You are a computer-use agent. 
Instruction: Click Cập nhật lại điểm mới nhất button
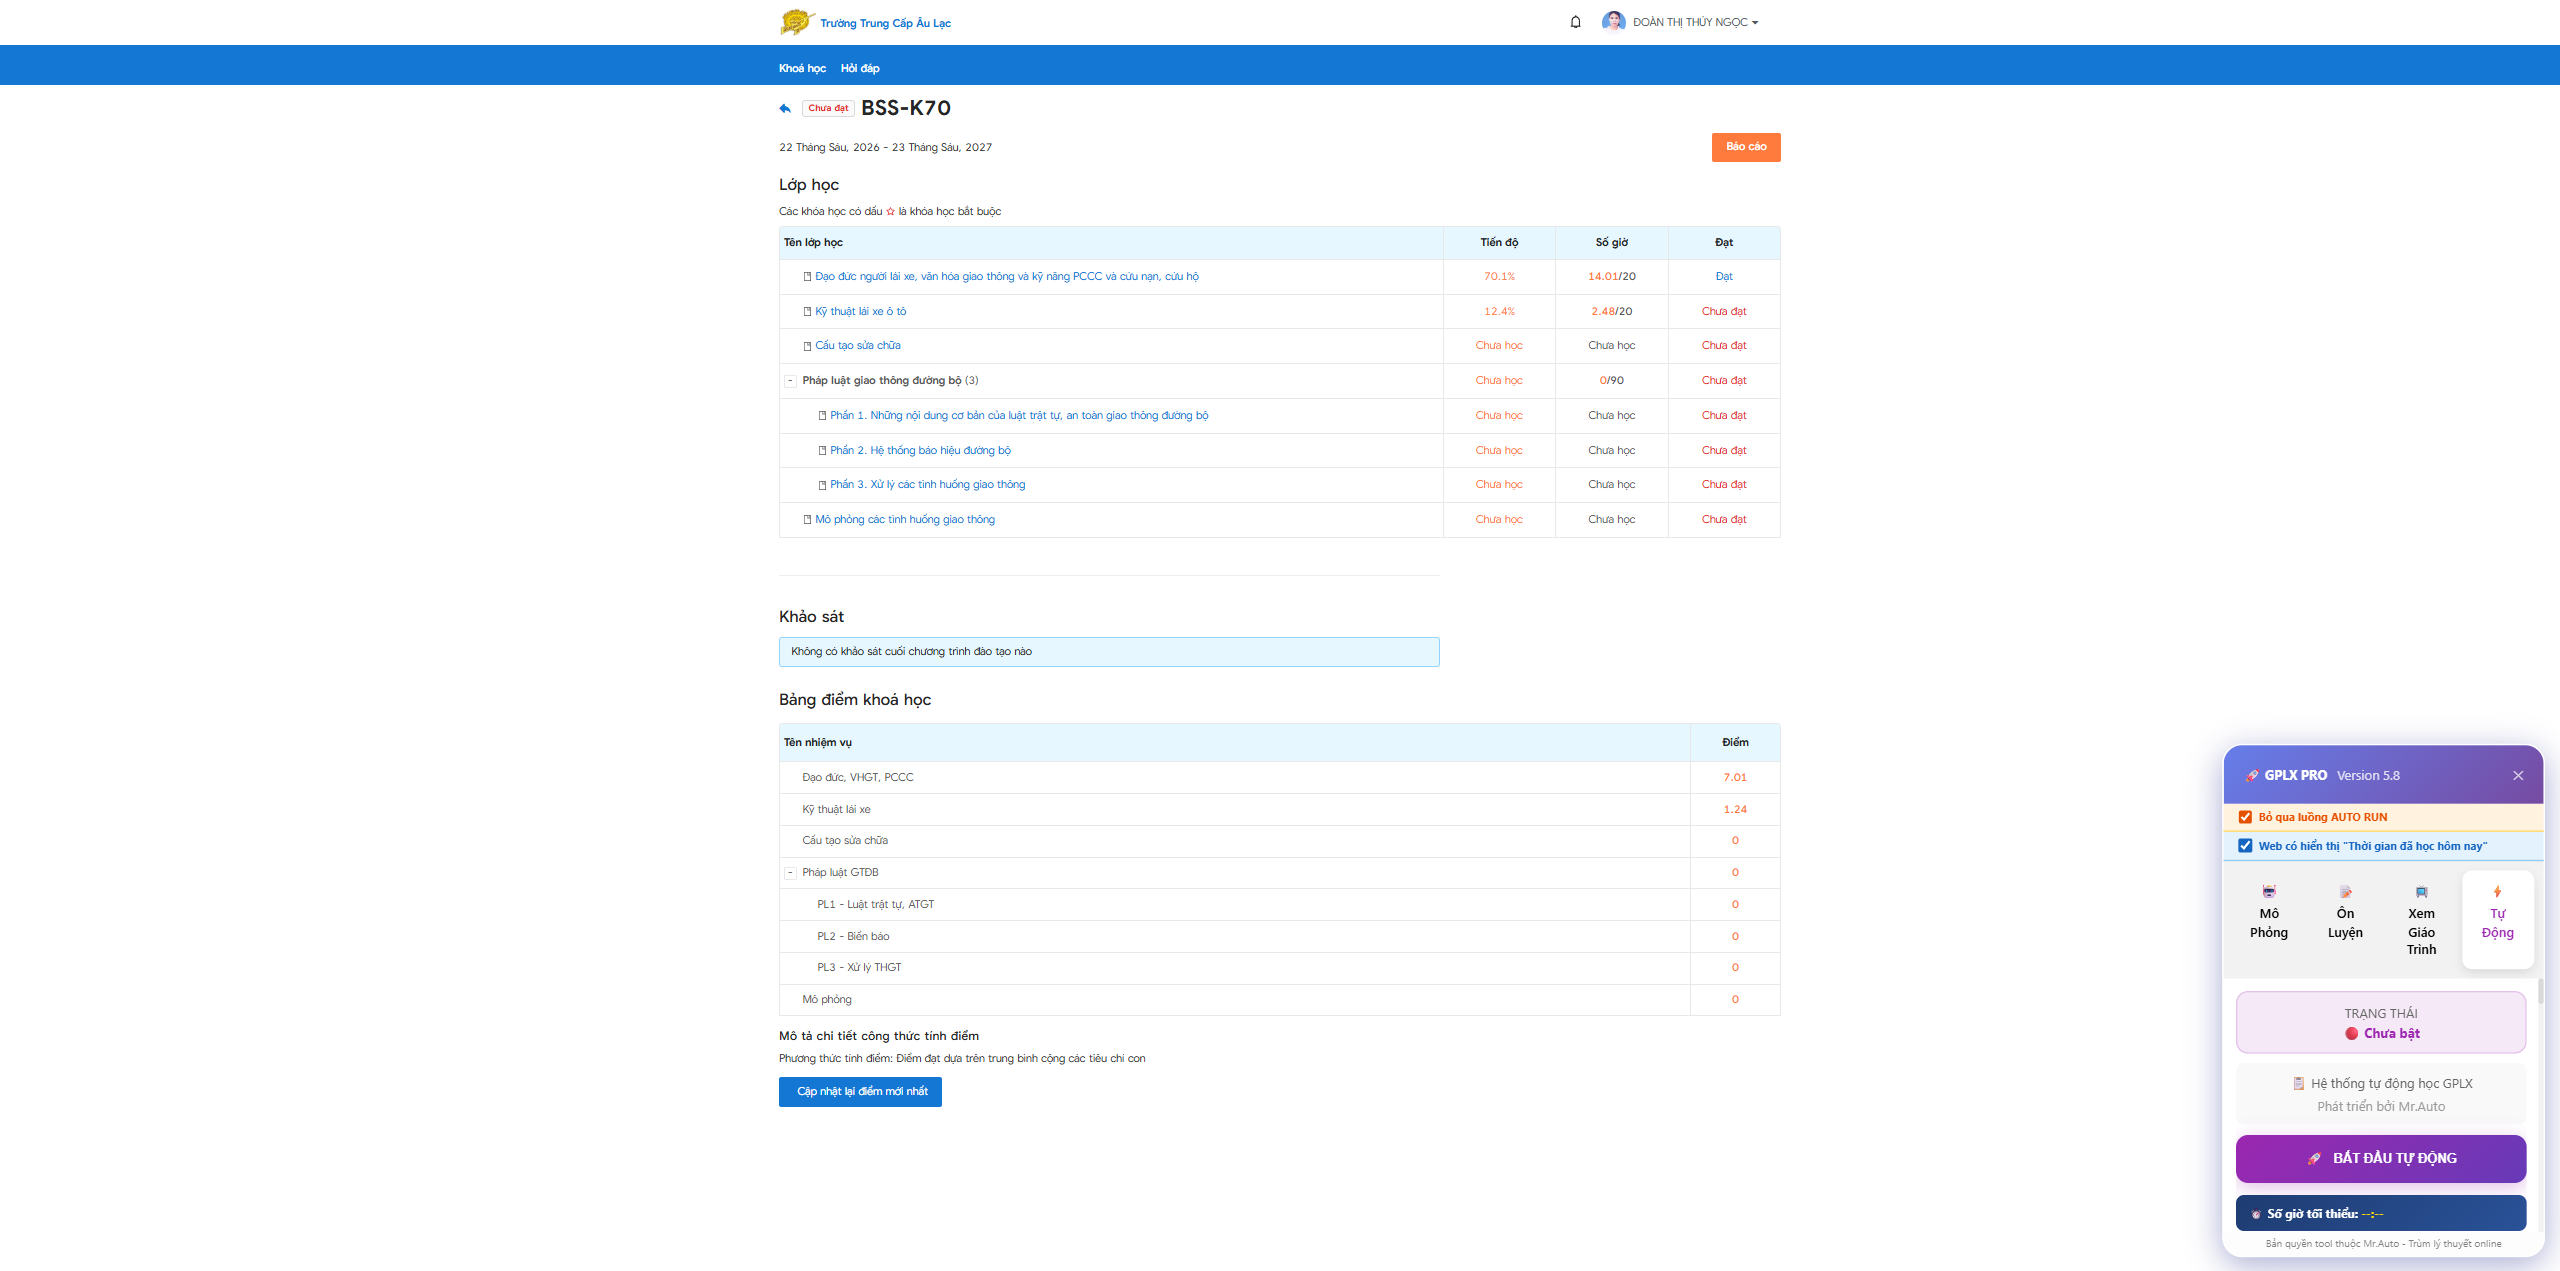860,1092
